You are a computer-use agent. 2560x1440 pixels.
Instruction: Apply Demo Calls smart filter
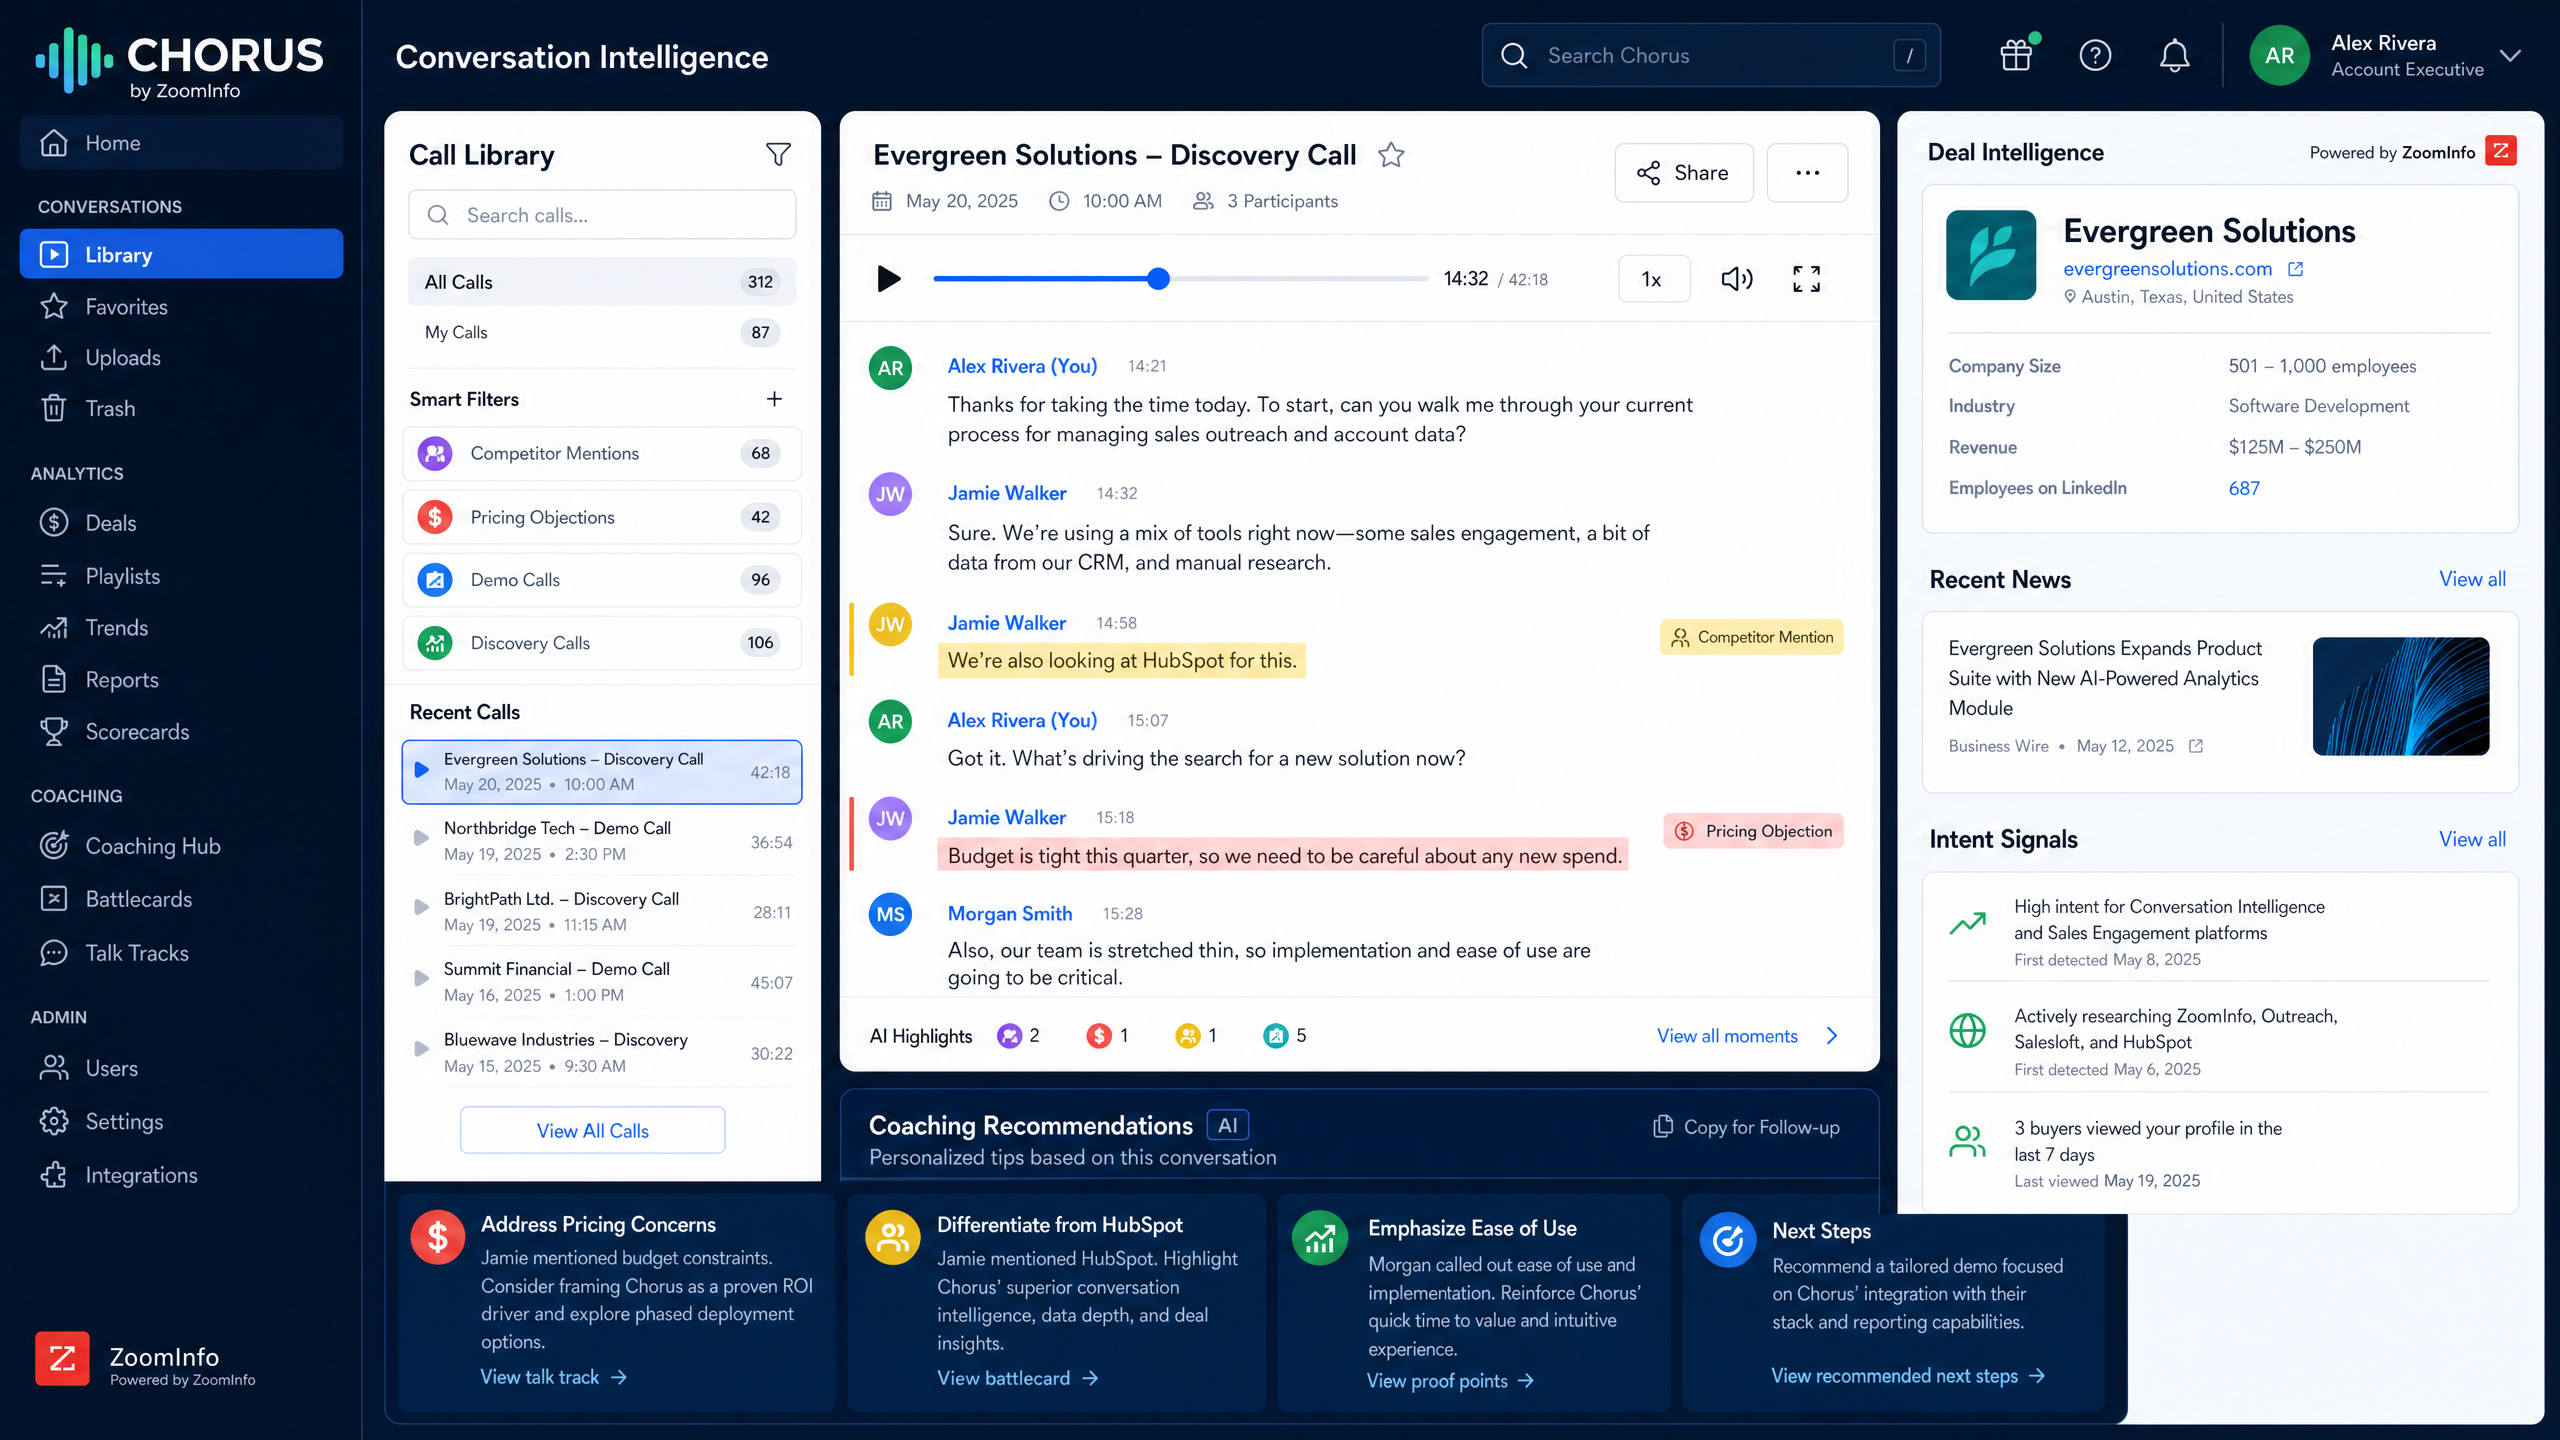click(x=601, y=580)
